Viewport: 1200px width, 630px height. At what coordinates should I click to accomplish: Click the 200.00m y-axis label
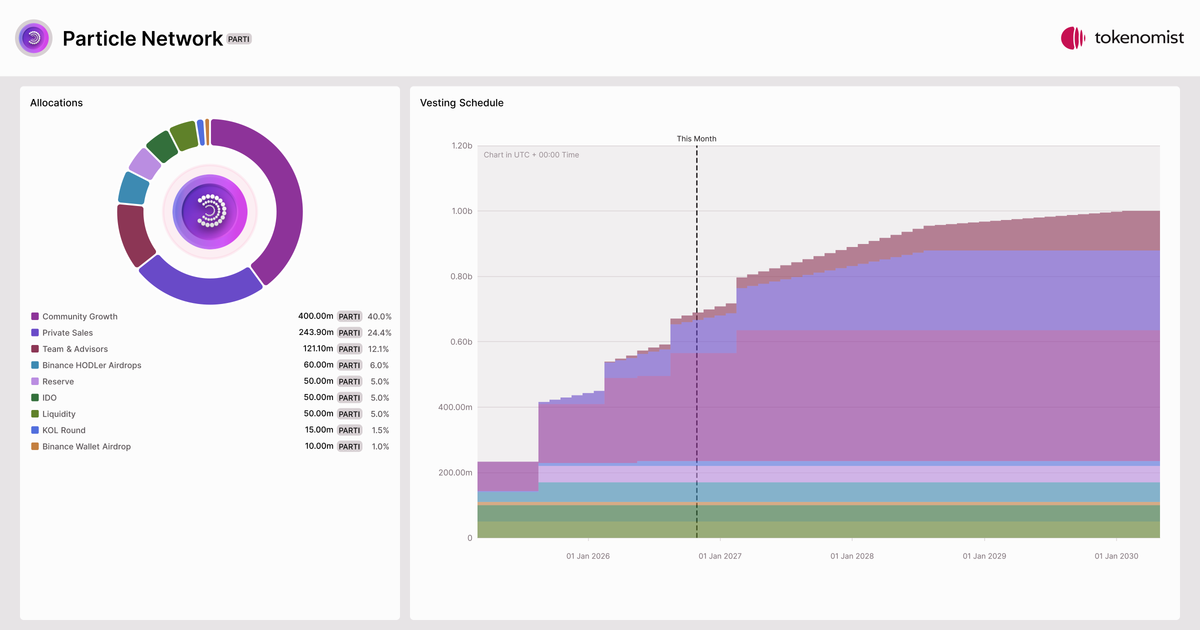(454, 473)
